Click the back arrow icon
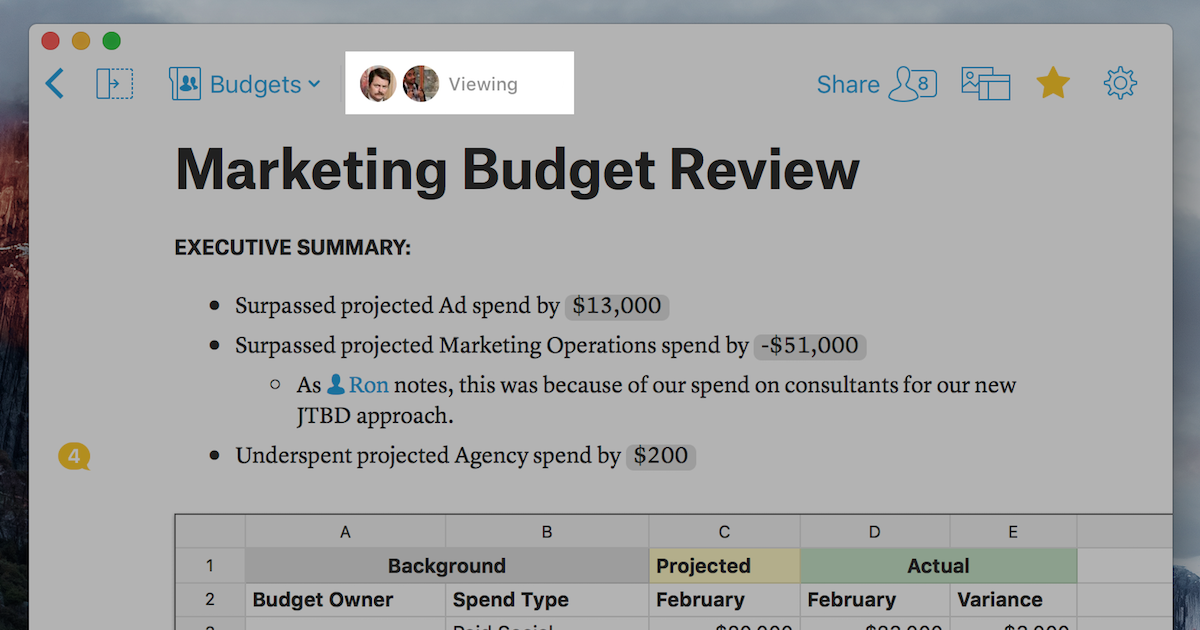Screen dimensions: 1200x630 55,84
